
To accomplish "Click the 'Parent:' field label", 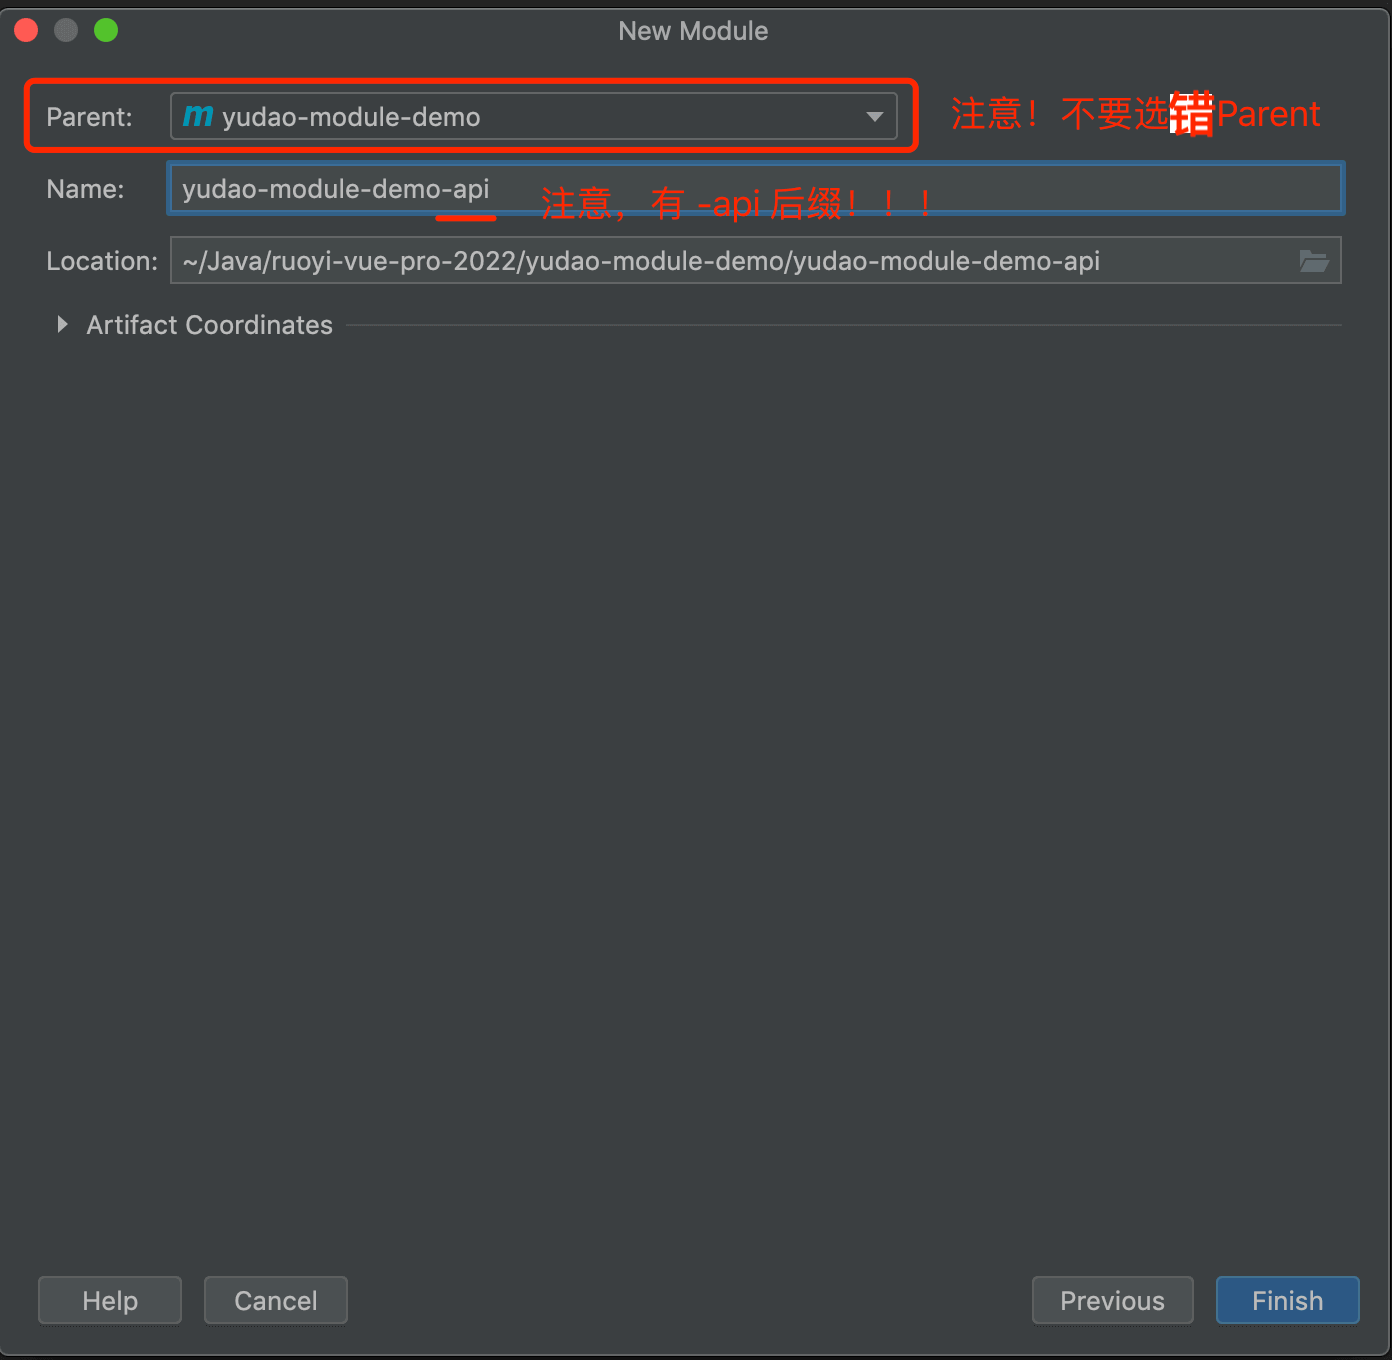I will 89,117.
